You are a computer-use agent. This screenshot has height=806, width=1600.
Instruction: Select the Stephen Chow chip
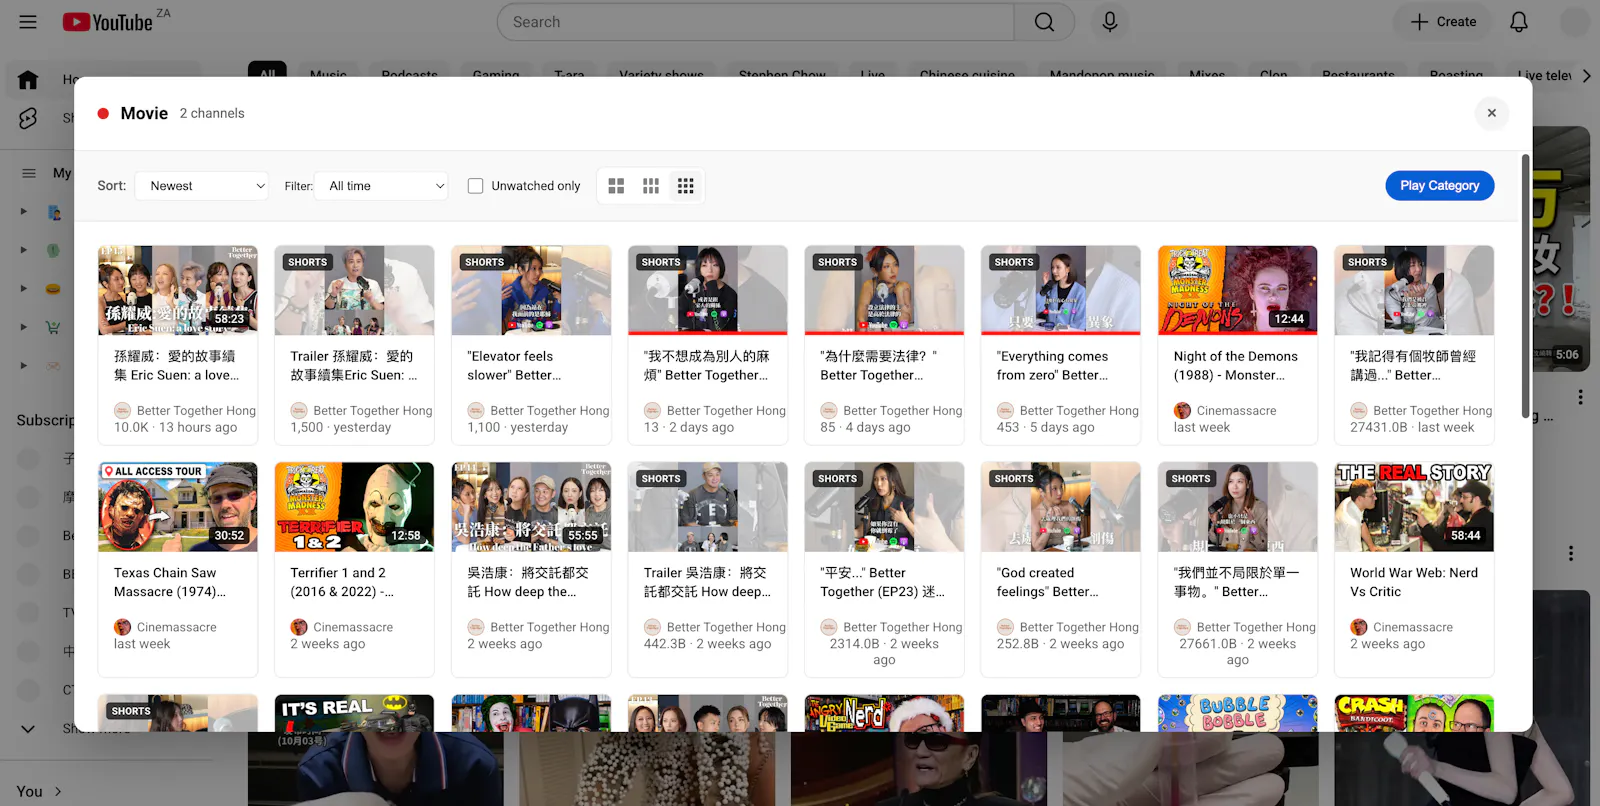click(x=782, y=75)
